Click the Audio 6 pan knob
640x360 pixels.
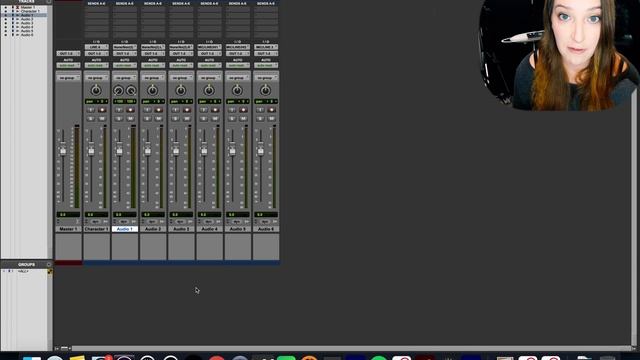click(265, 90)
